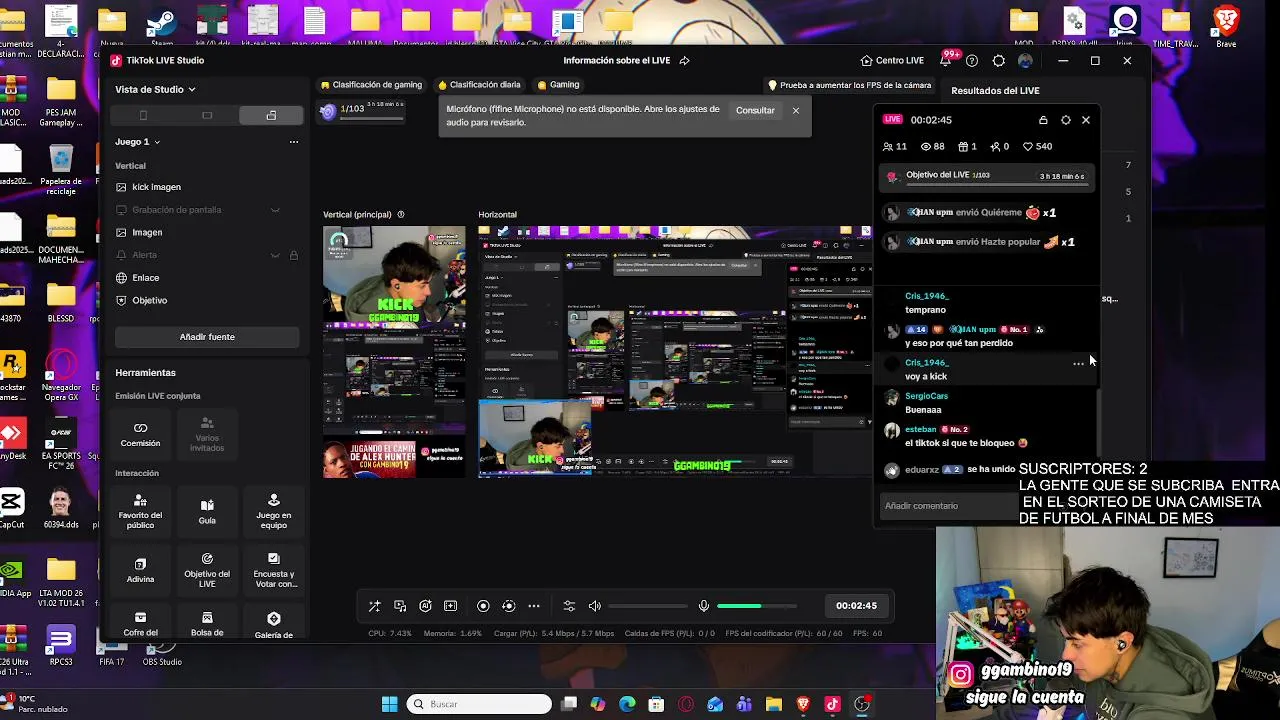The height and width of the screenshot is (720, 1280).
Task: Lock the floating chat panel
Action: point(1043,120)
